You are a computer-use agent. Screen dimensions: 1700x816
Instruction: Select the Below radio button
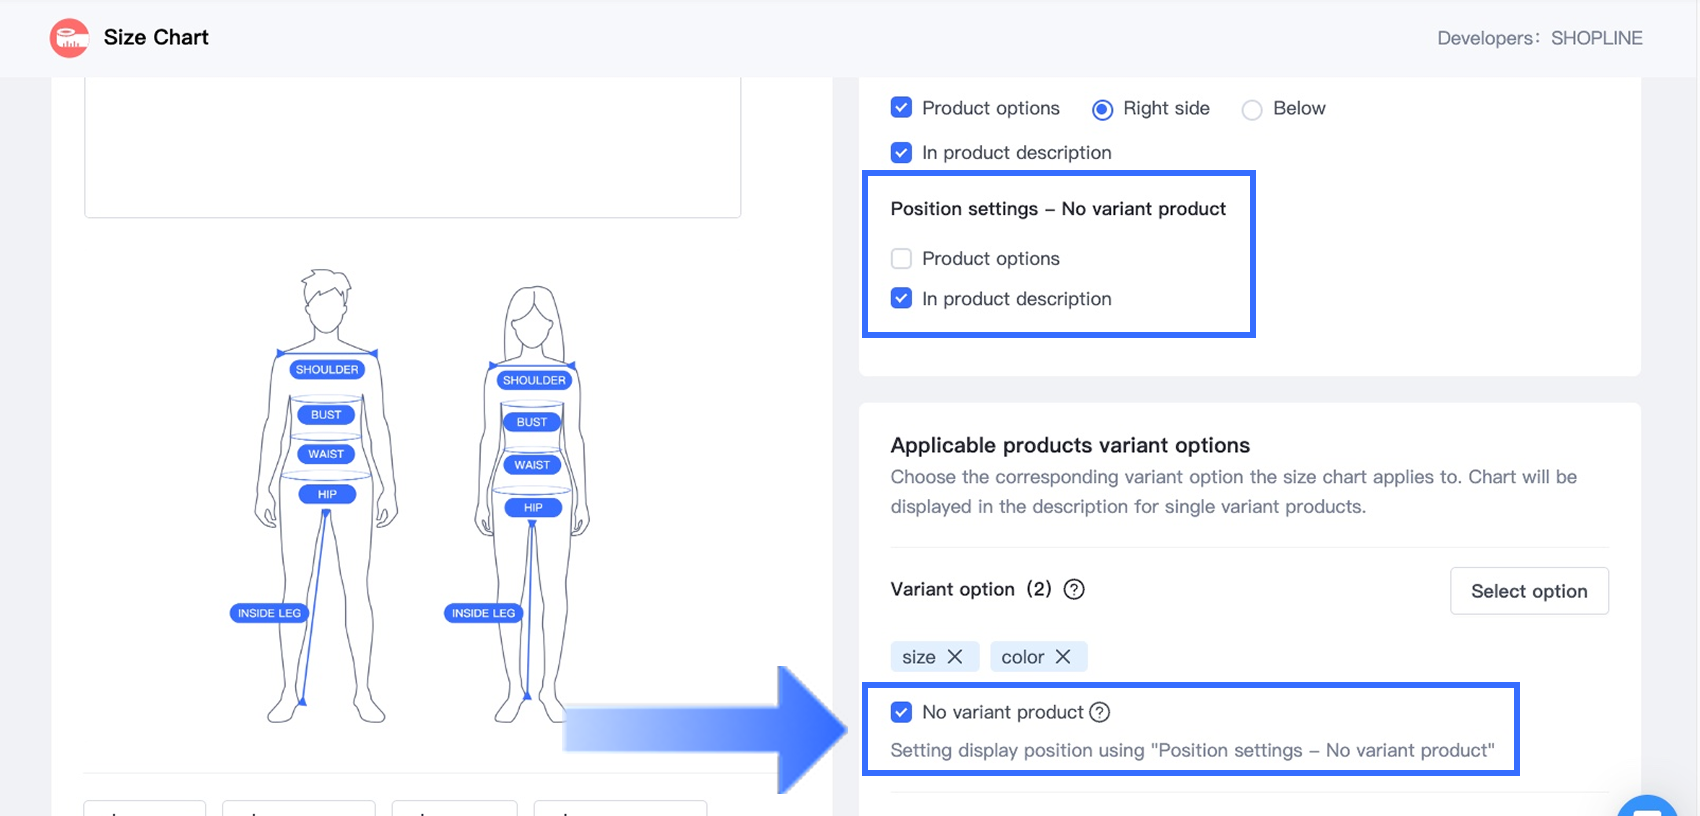1252,109
